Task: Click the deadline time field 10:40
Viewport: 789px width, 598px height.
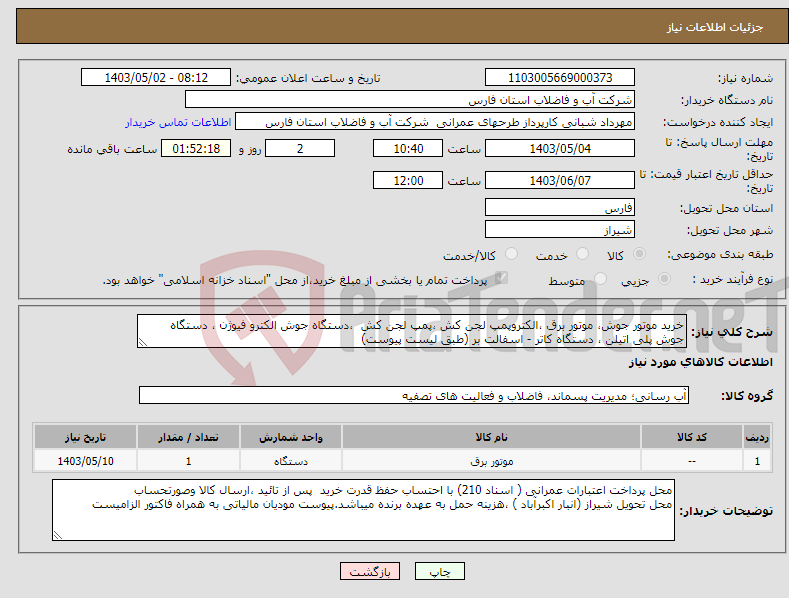Action: [x=408, y=148]
